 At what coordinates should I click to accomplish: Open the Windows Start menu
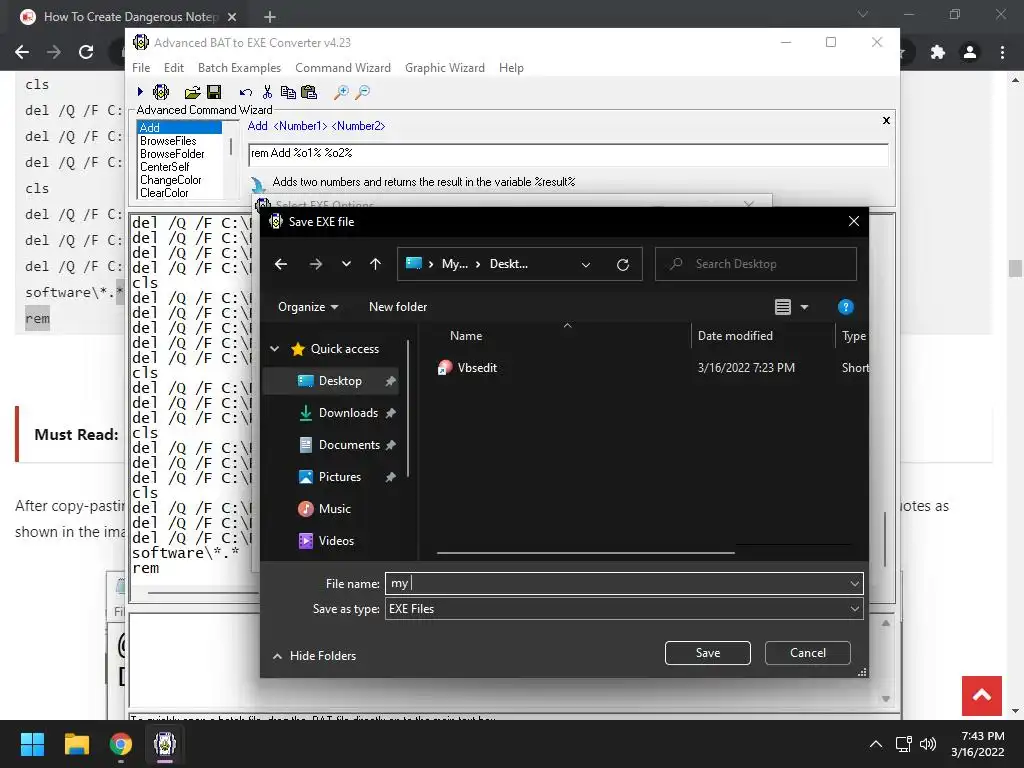tap(32, 744)
